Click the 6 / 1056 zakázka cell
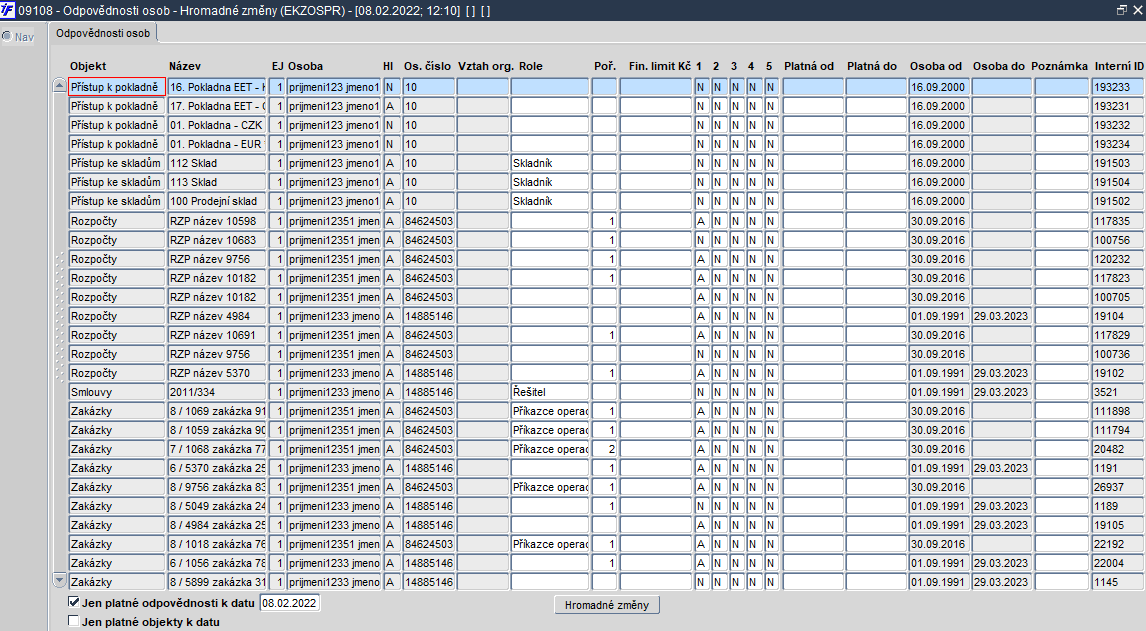 217,563
